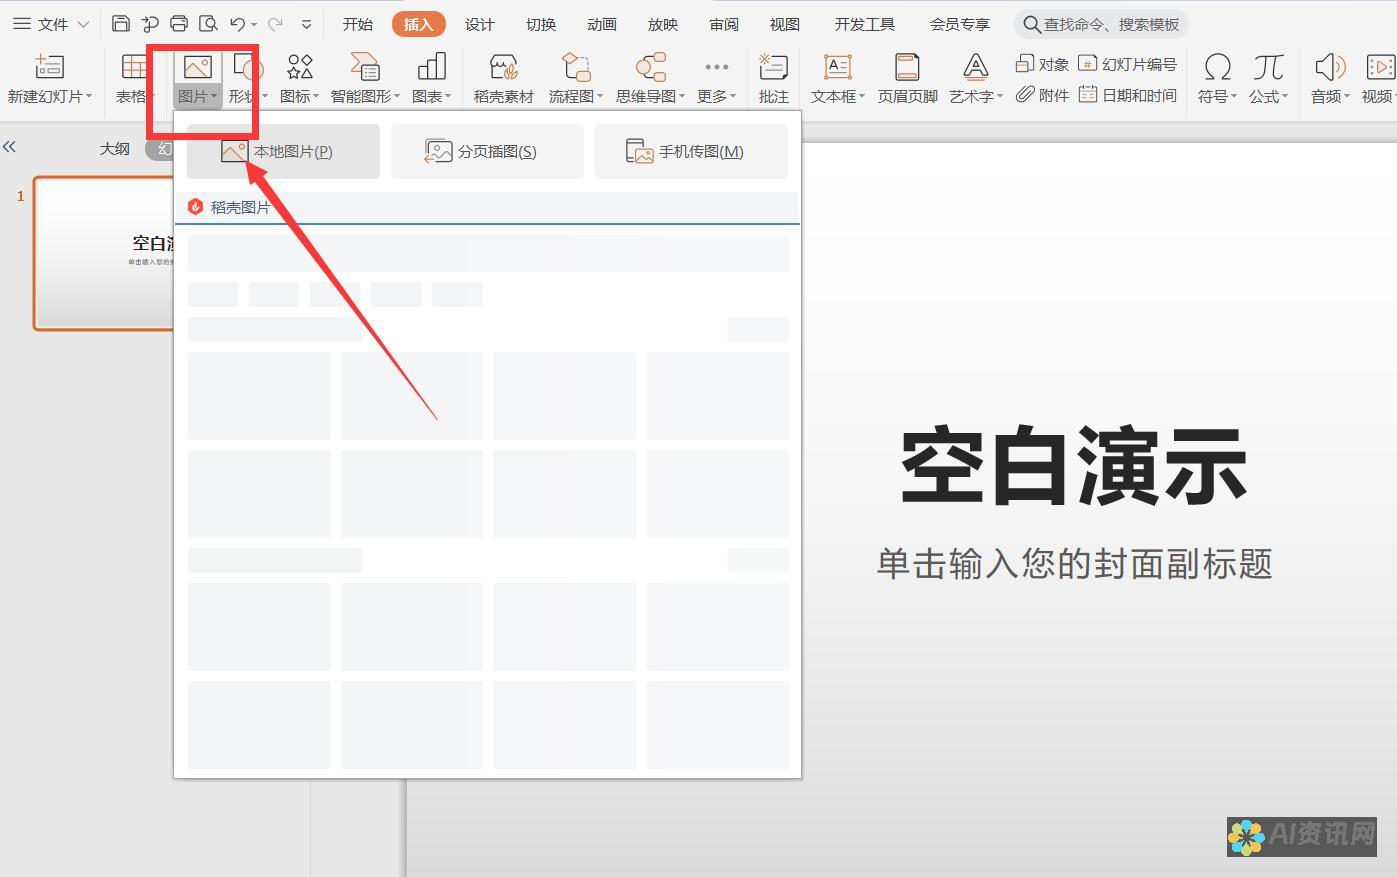The width and height of the screenshot is (1397, 877).
Task: Click the print preview icon
Action: pos(208,23)
